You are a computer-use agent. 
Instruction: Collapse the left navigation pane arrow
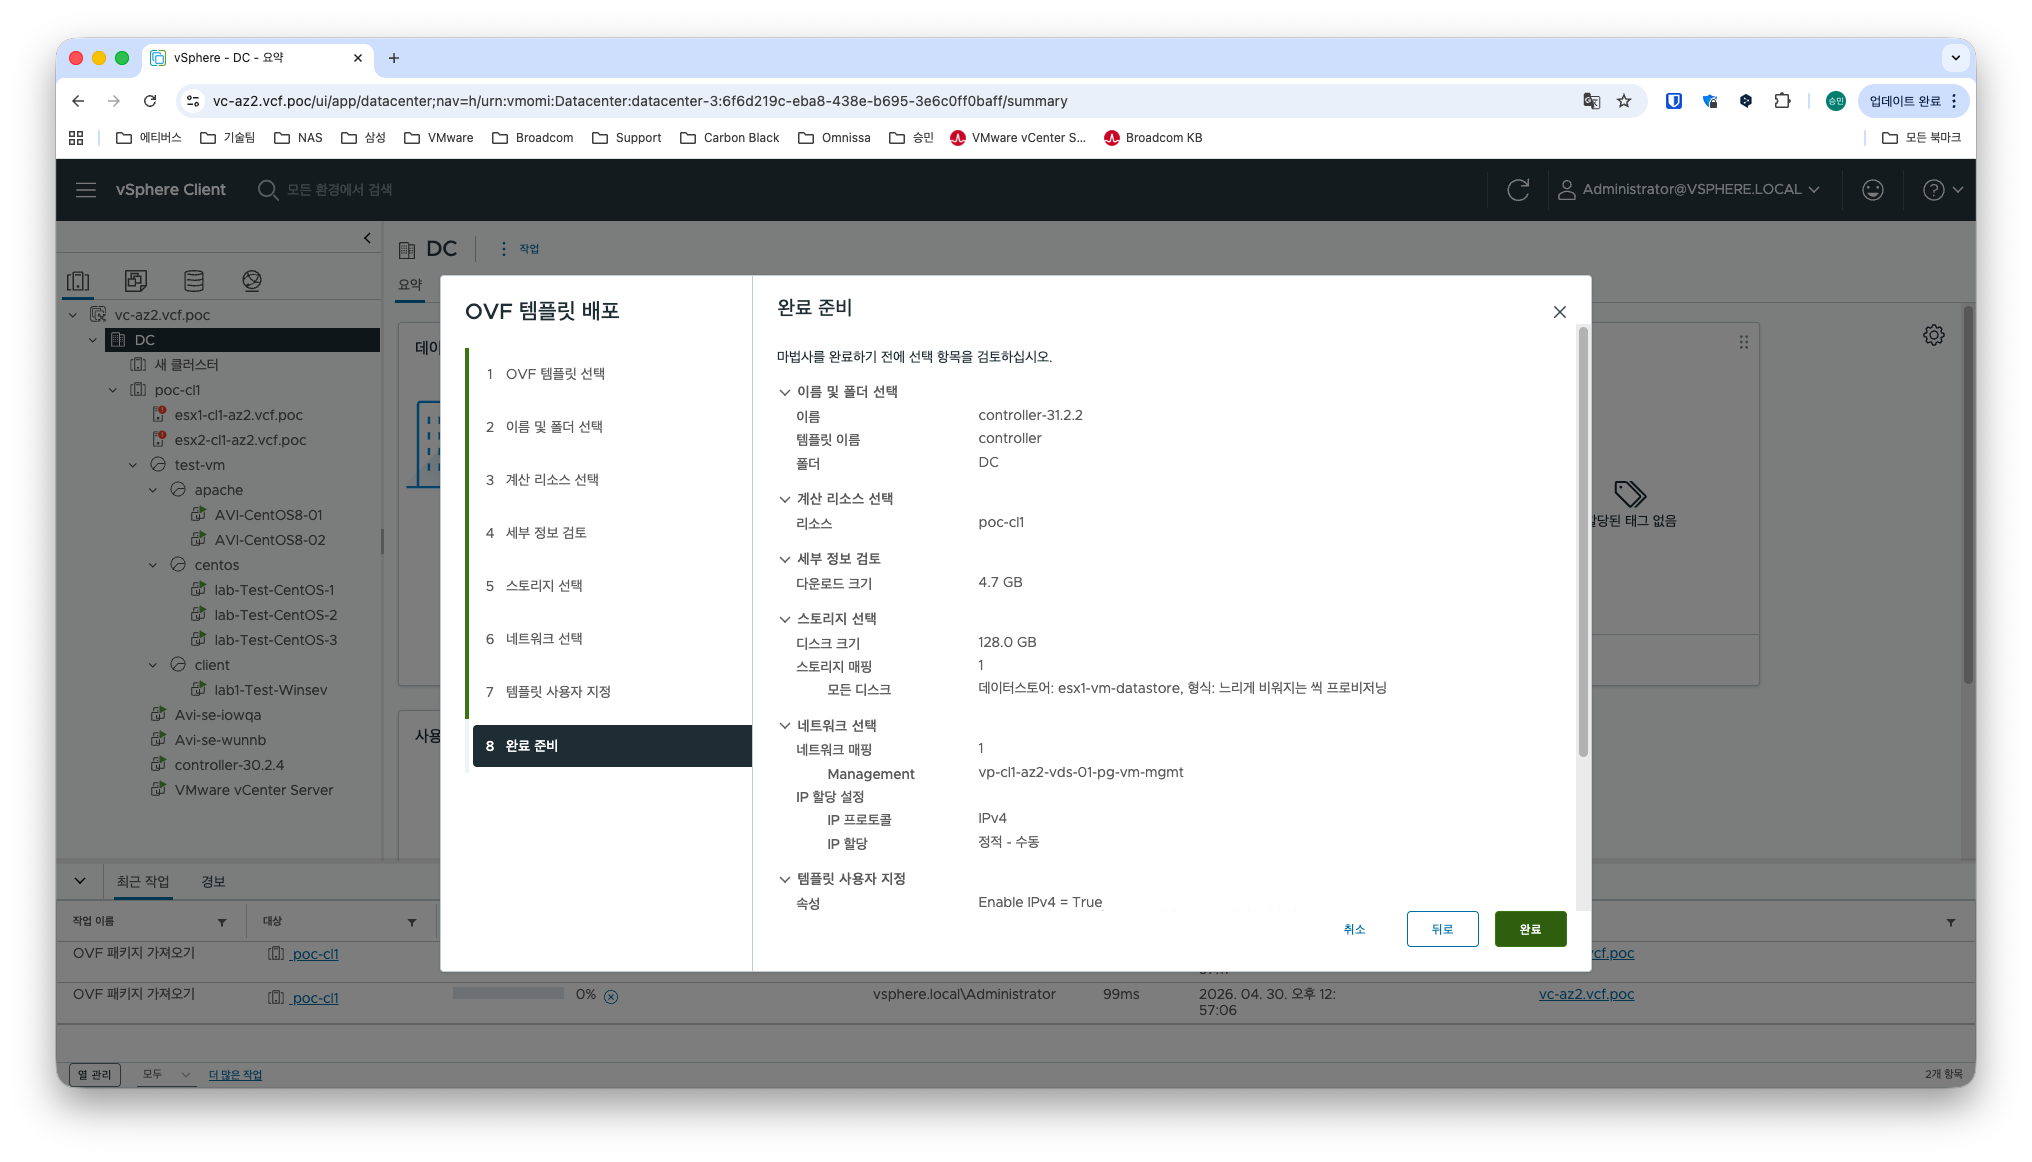367,238
